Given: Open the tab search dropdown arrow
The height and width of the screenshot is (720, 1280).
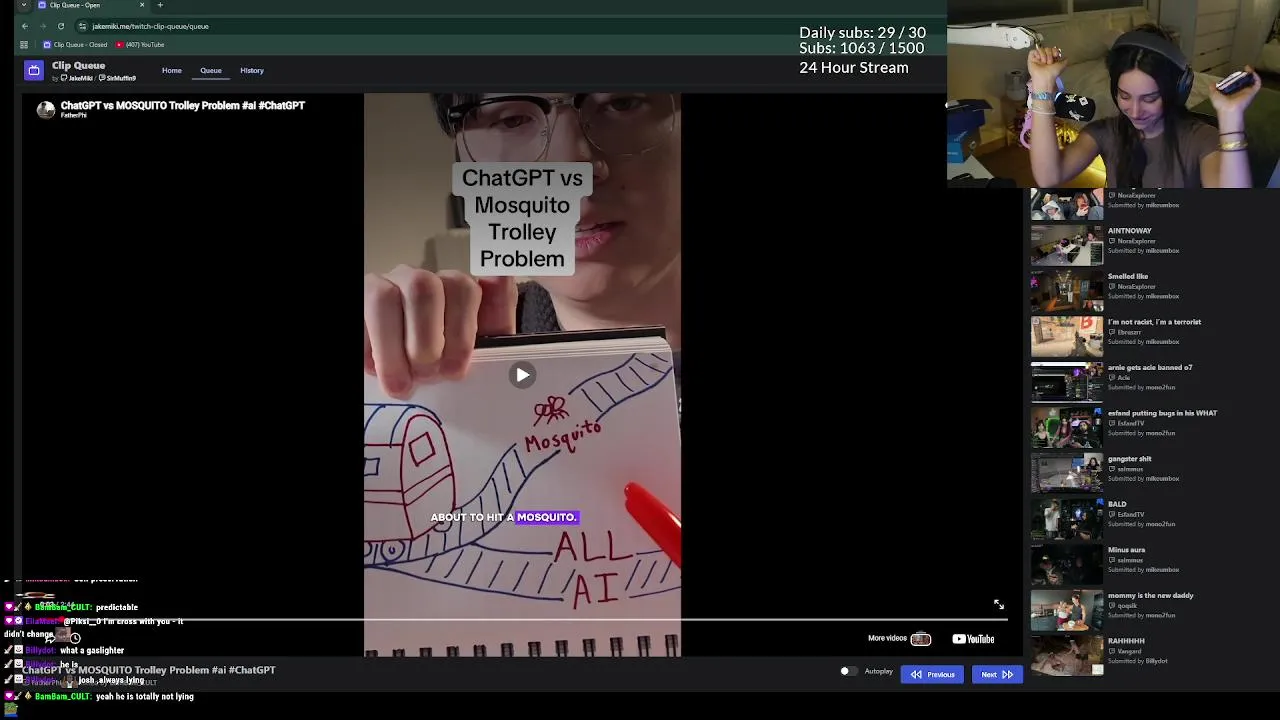Looking at the screenshot, I should [x=24, y=5].
